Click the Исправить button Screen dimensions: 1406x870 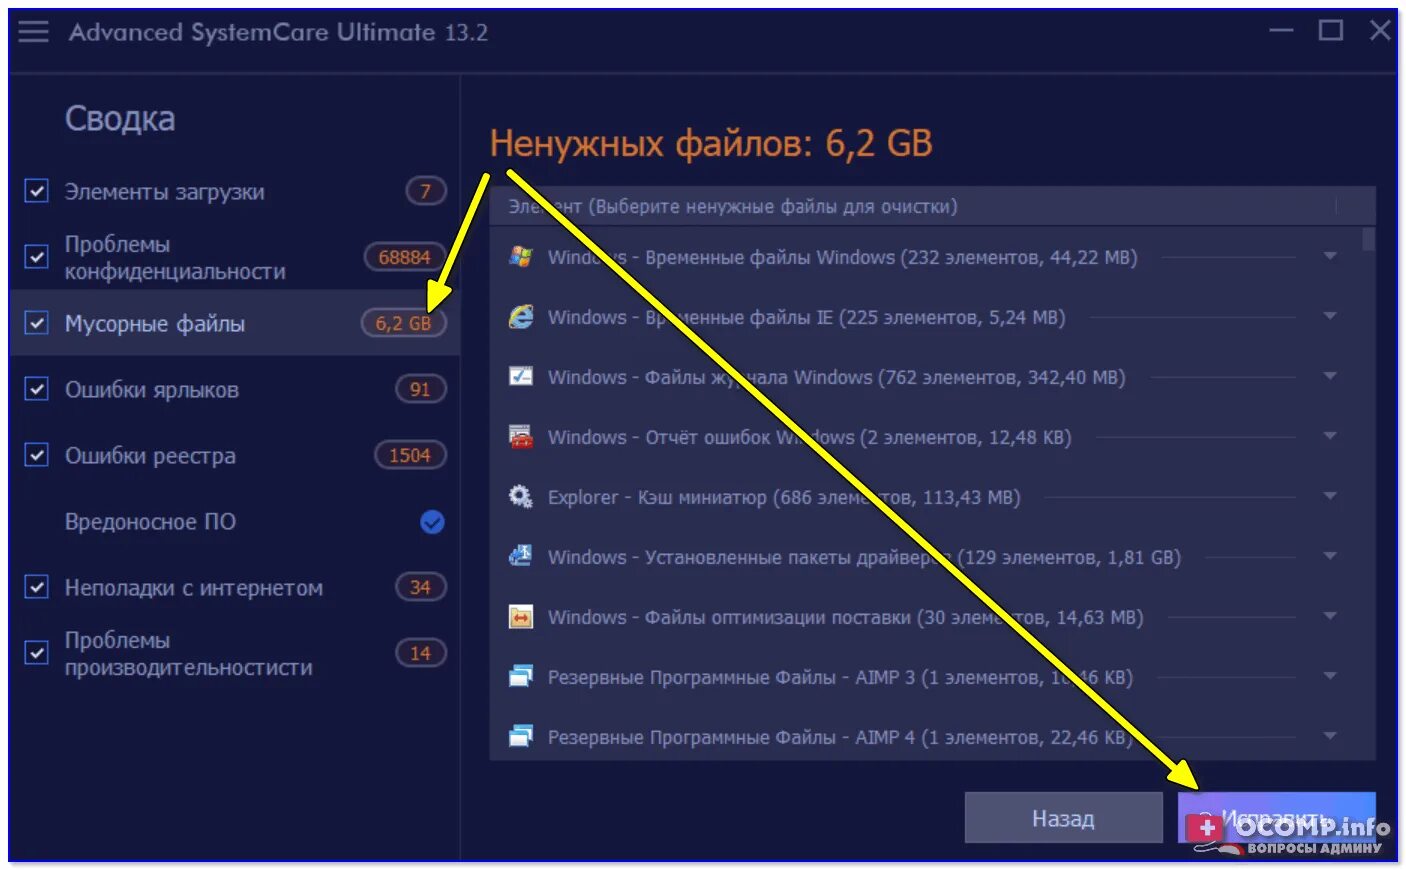point(1276,818)
